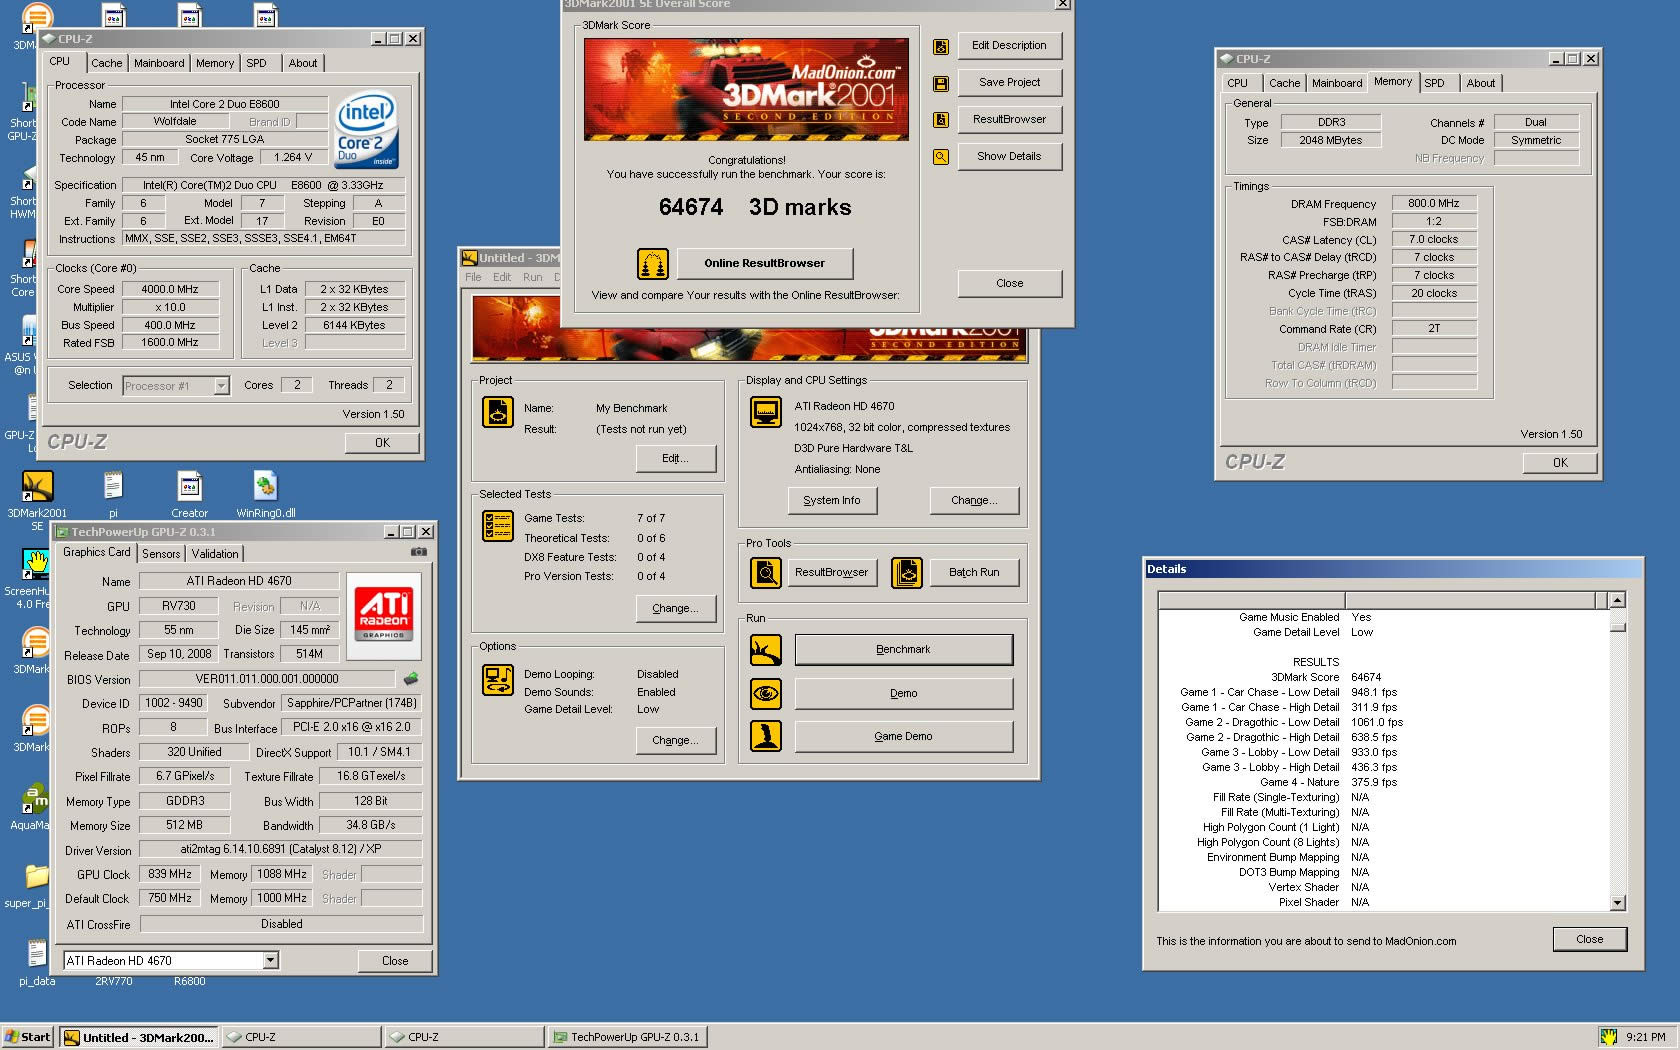Click the system tray hand icon
This screenshot has width=1680, height=1050.
1608,1037
